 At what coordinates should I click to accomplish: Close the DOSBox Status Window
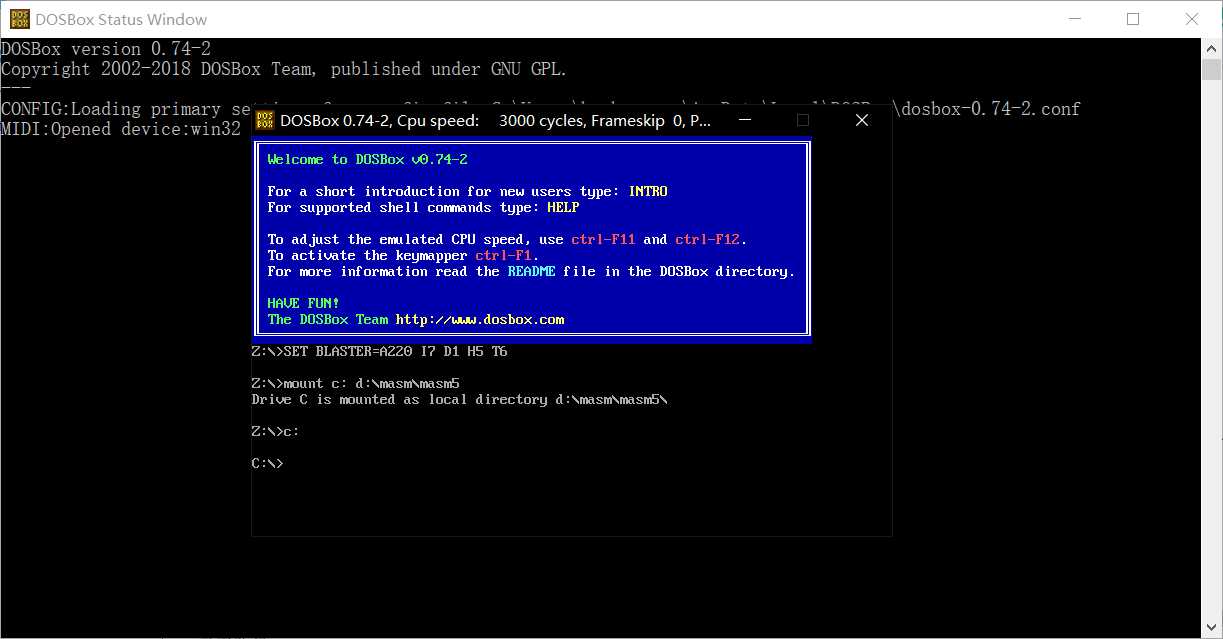[1192, 19]
